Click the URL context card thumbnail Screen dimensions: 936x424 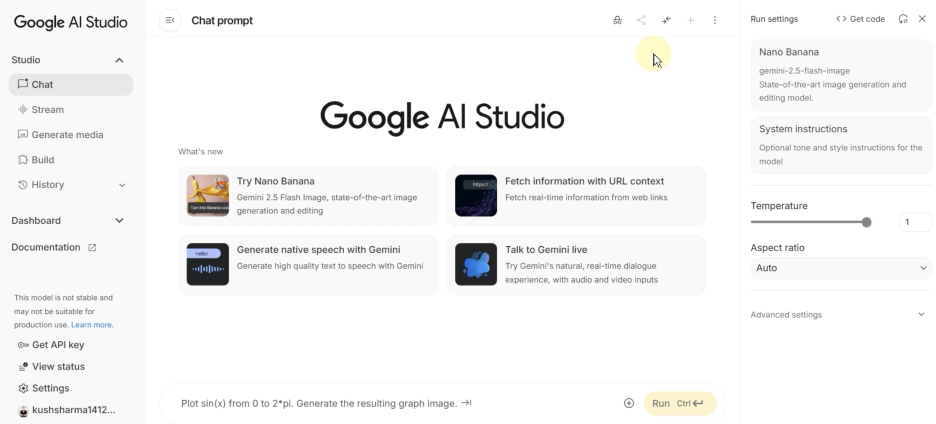tap(476, 195)
